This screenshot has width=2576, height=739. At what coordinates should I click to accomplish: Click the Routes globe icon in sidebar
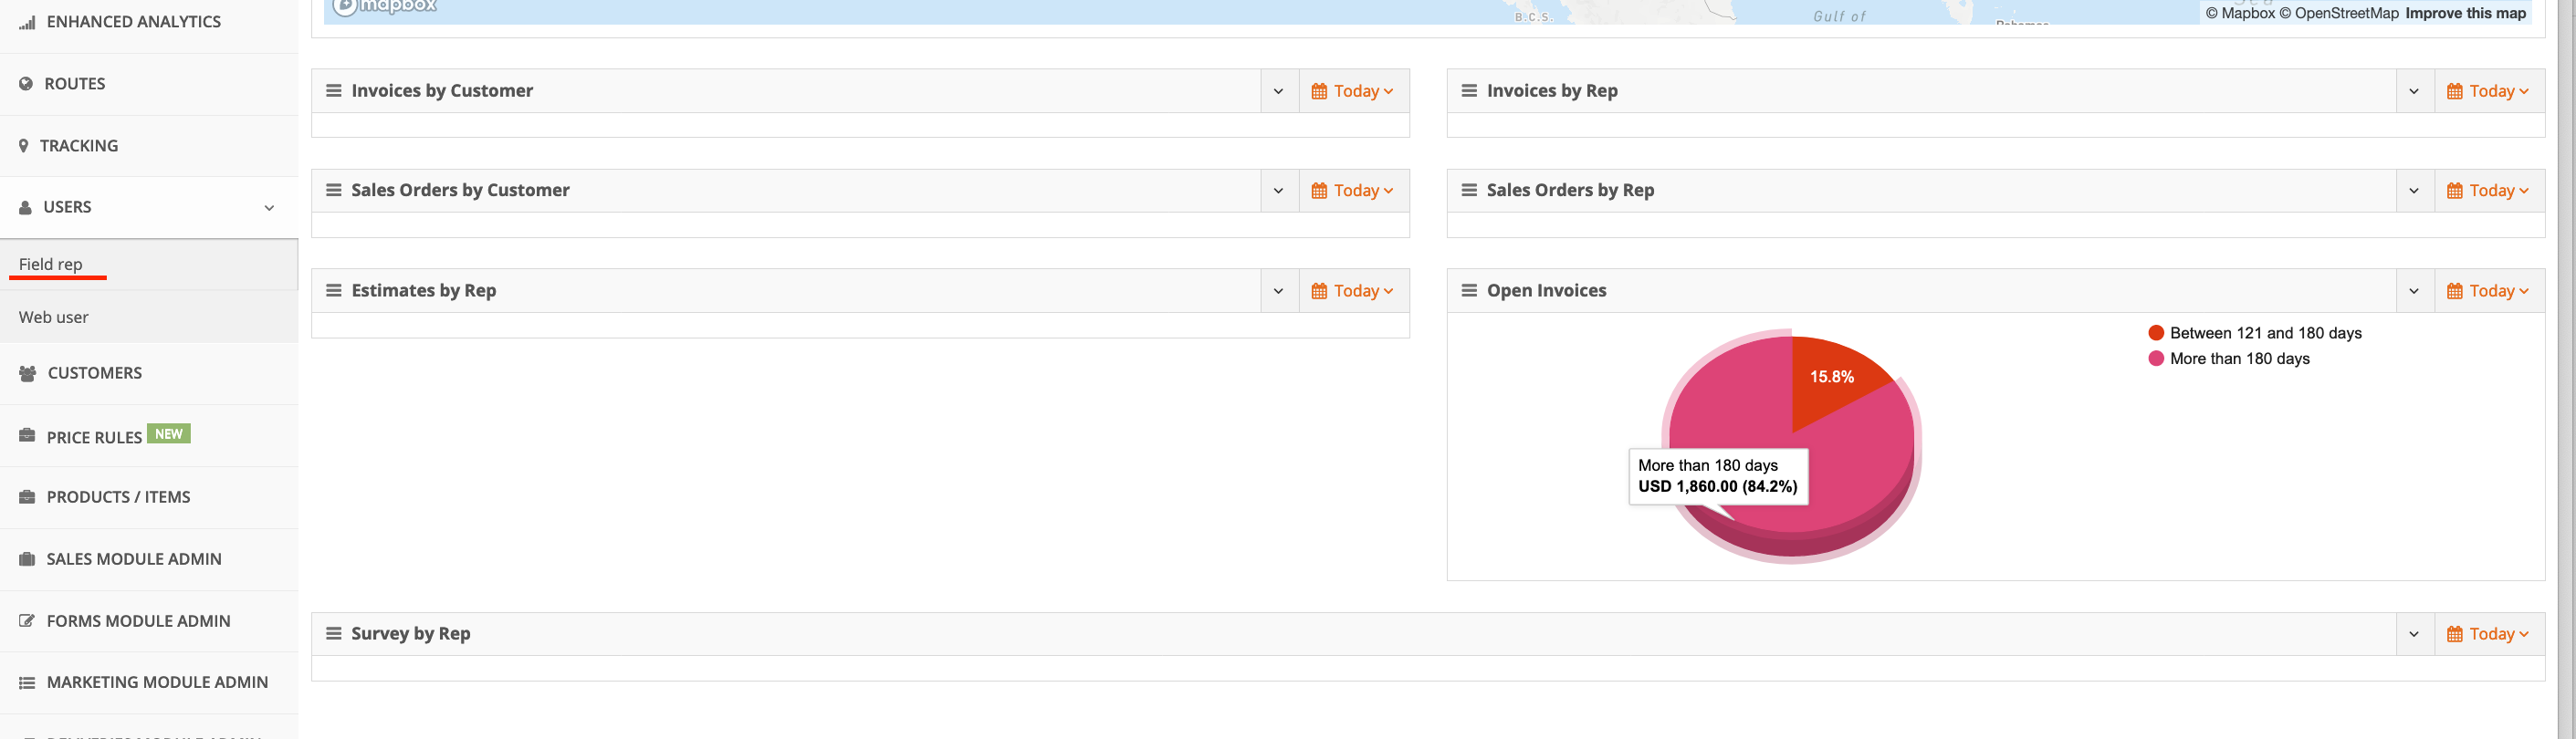tap(26, 84)
